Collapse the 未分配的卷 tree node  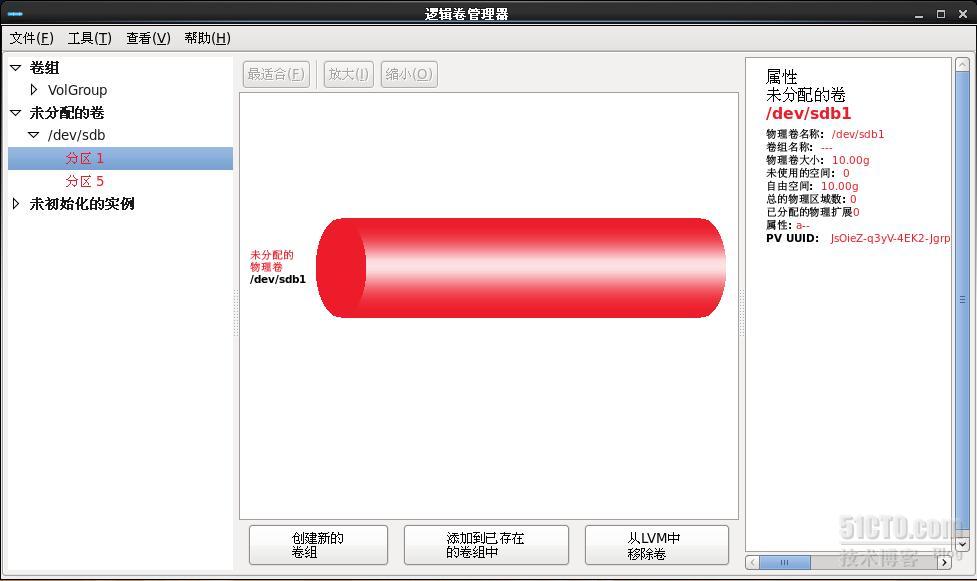tap(16, 113)
